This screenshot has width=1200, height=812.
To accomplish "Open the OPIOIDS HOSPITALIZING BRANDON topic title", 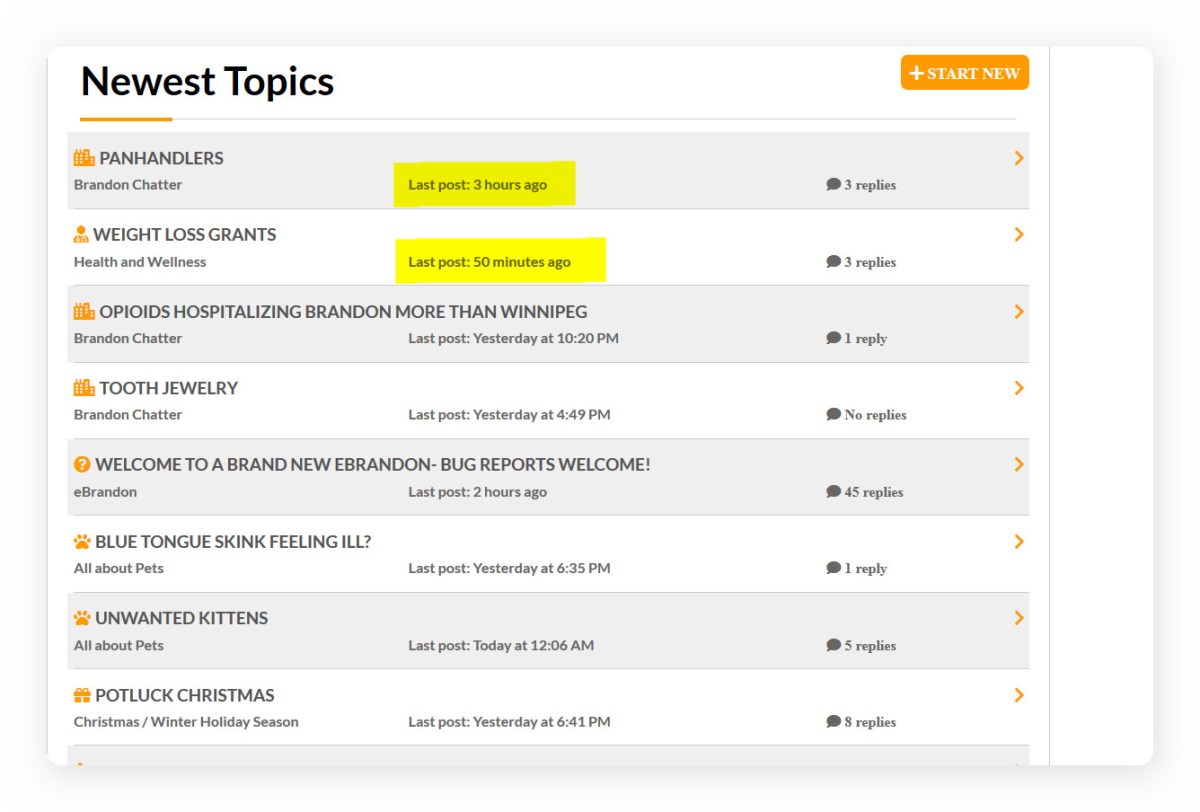I will coord(343,312).
